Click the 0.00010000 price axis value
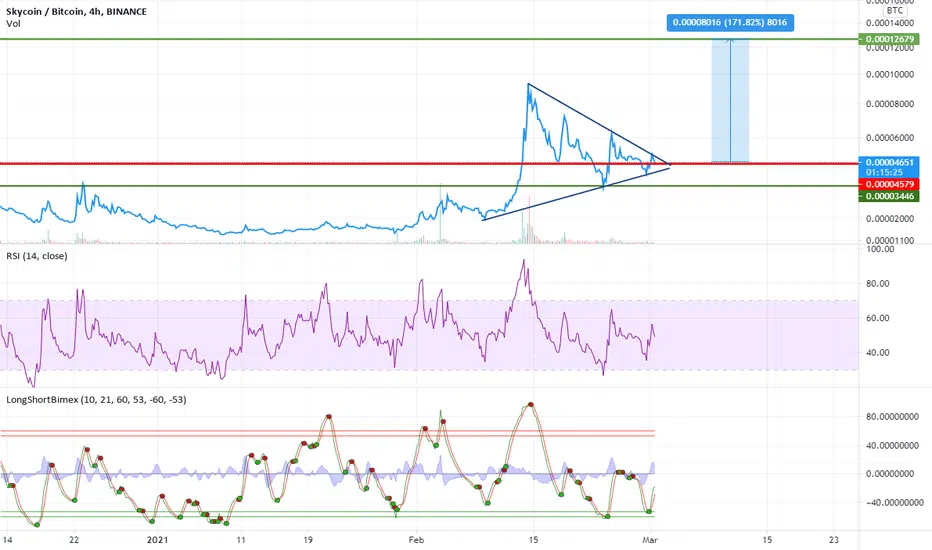 tap(889, 74)
